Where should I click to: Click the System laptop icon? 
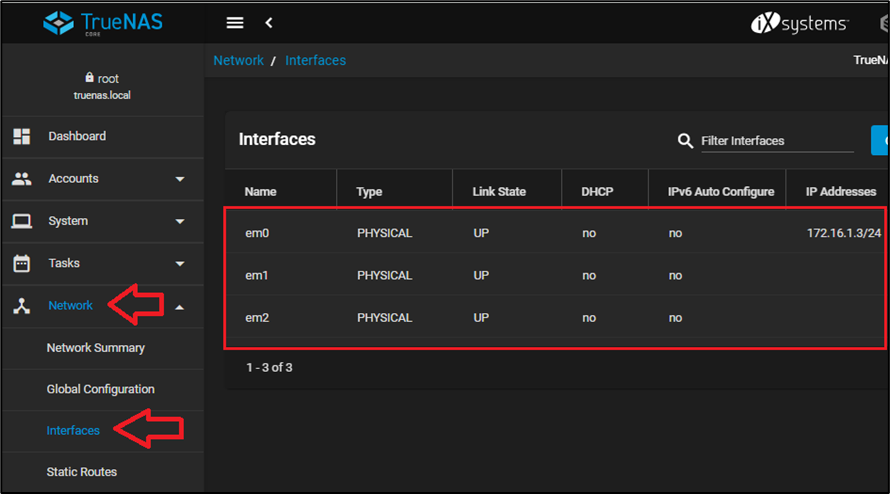coord(21,221)
